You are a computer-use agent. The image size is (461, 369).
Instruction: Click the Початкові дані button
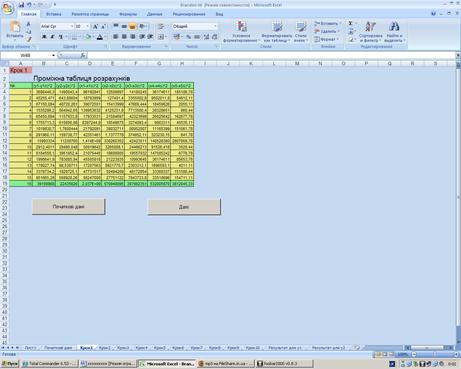coord(69,207)
